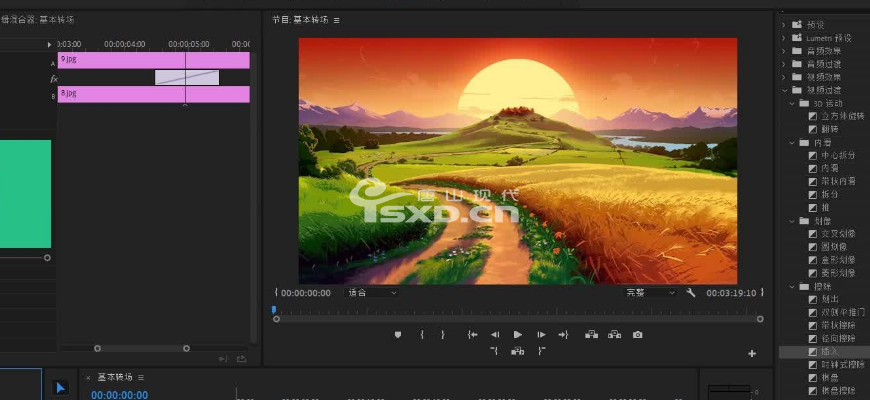Screen dimensions: 870x400
Task: Click the Mark Out brace button
Action: (443, 335)
